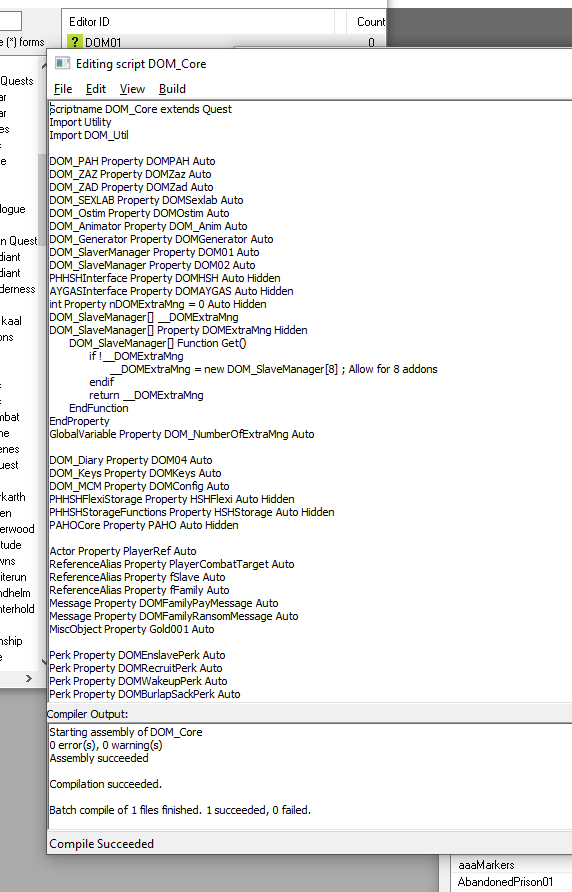The width and height of the screenshot is (572, 892).
Task: Click the 'MiscObject Property Gold001 Auto' line
Action: point(132,629)
